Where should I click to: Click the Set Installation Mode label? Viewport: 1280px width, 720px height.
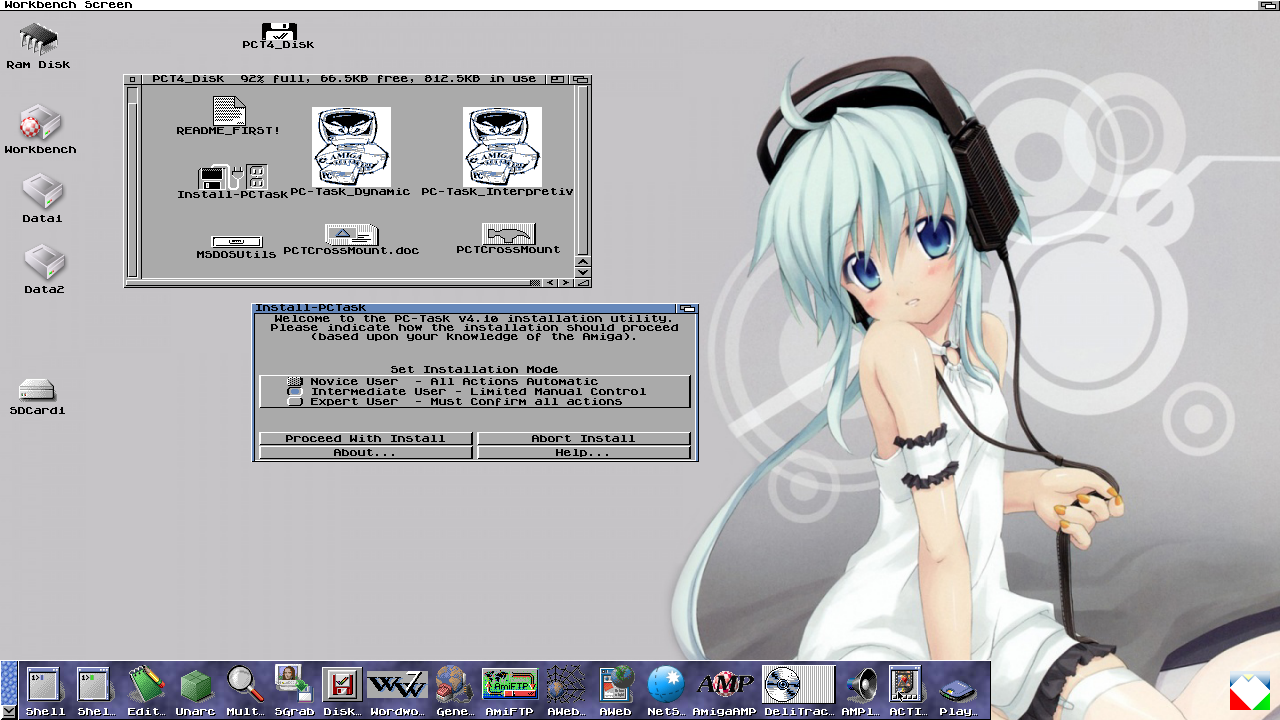tap(474, 369)
